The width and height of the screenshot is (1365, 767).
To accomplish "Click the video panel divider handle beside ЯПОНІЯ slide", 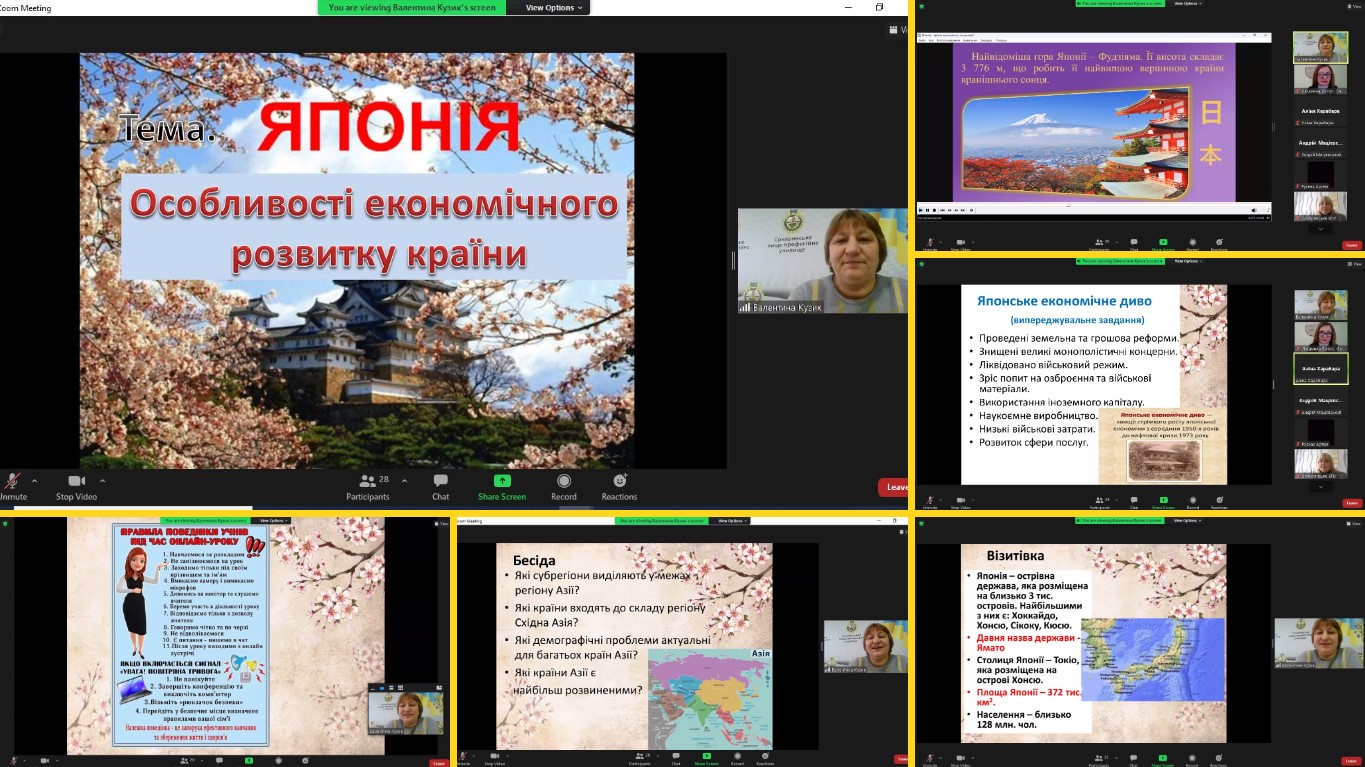I will pos(733,260).
